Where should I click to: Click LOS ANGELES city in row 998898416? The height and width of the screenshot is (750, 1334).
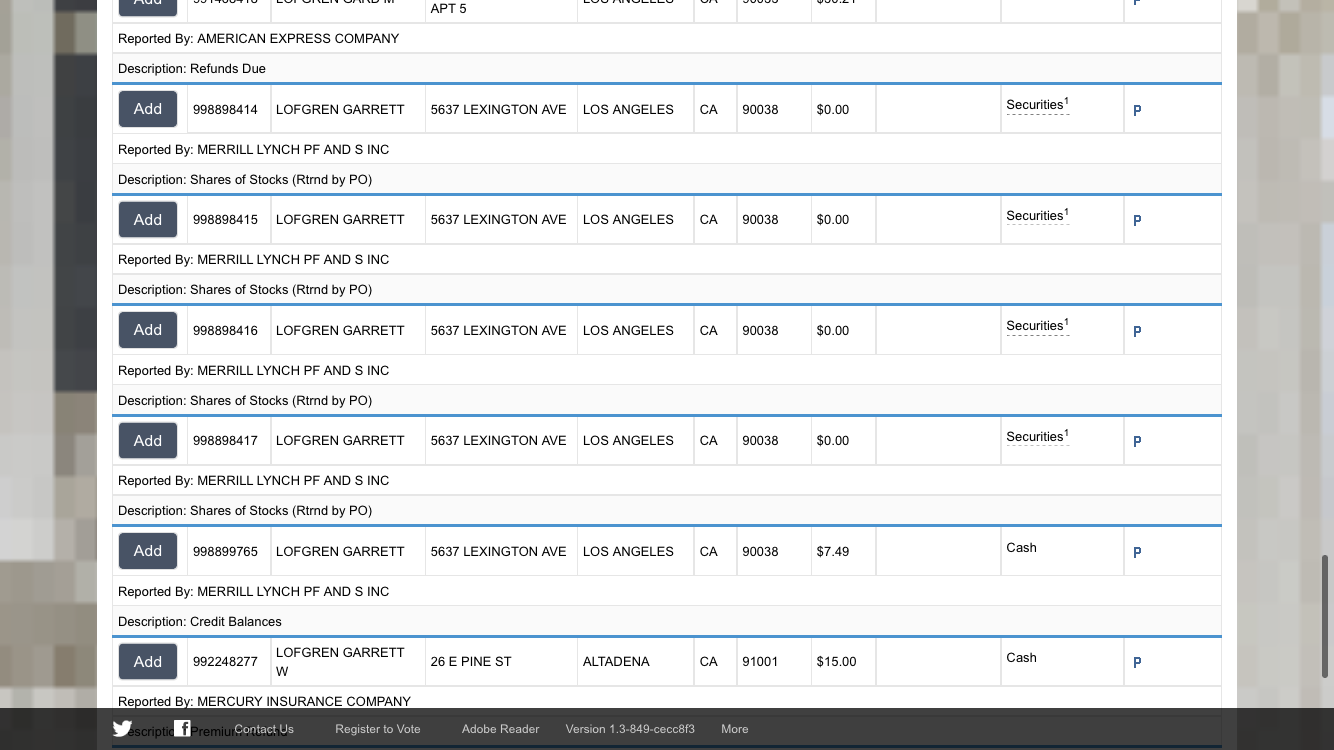click(628, 330)
